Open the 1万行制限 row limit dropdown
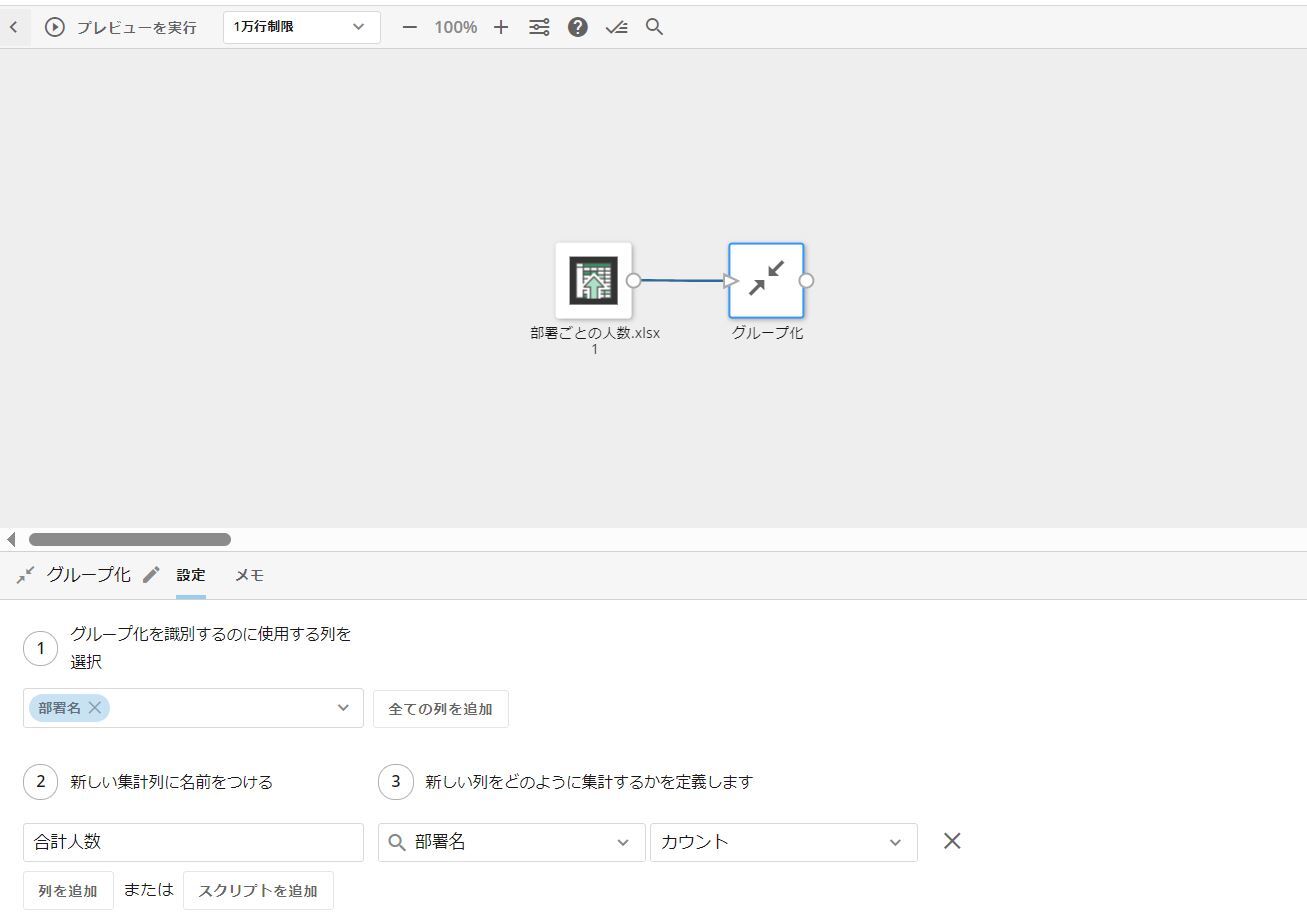The image size is (1307, 916). point(301,27)
